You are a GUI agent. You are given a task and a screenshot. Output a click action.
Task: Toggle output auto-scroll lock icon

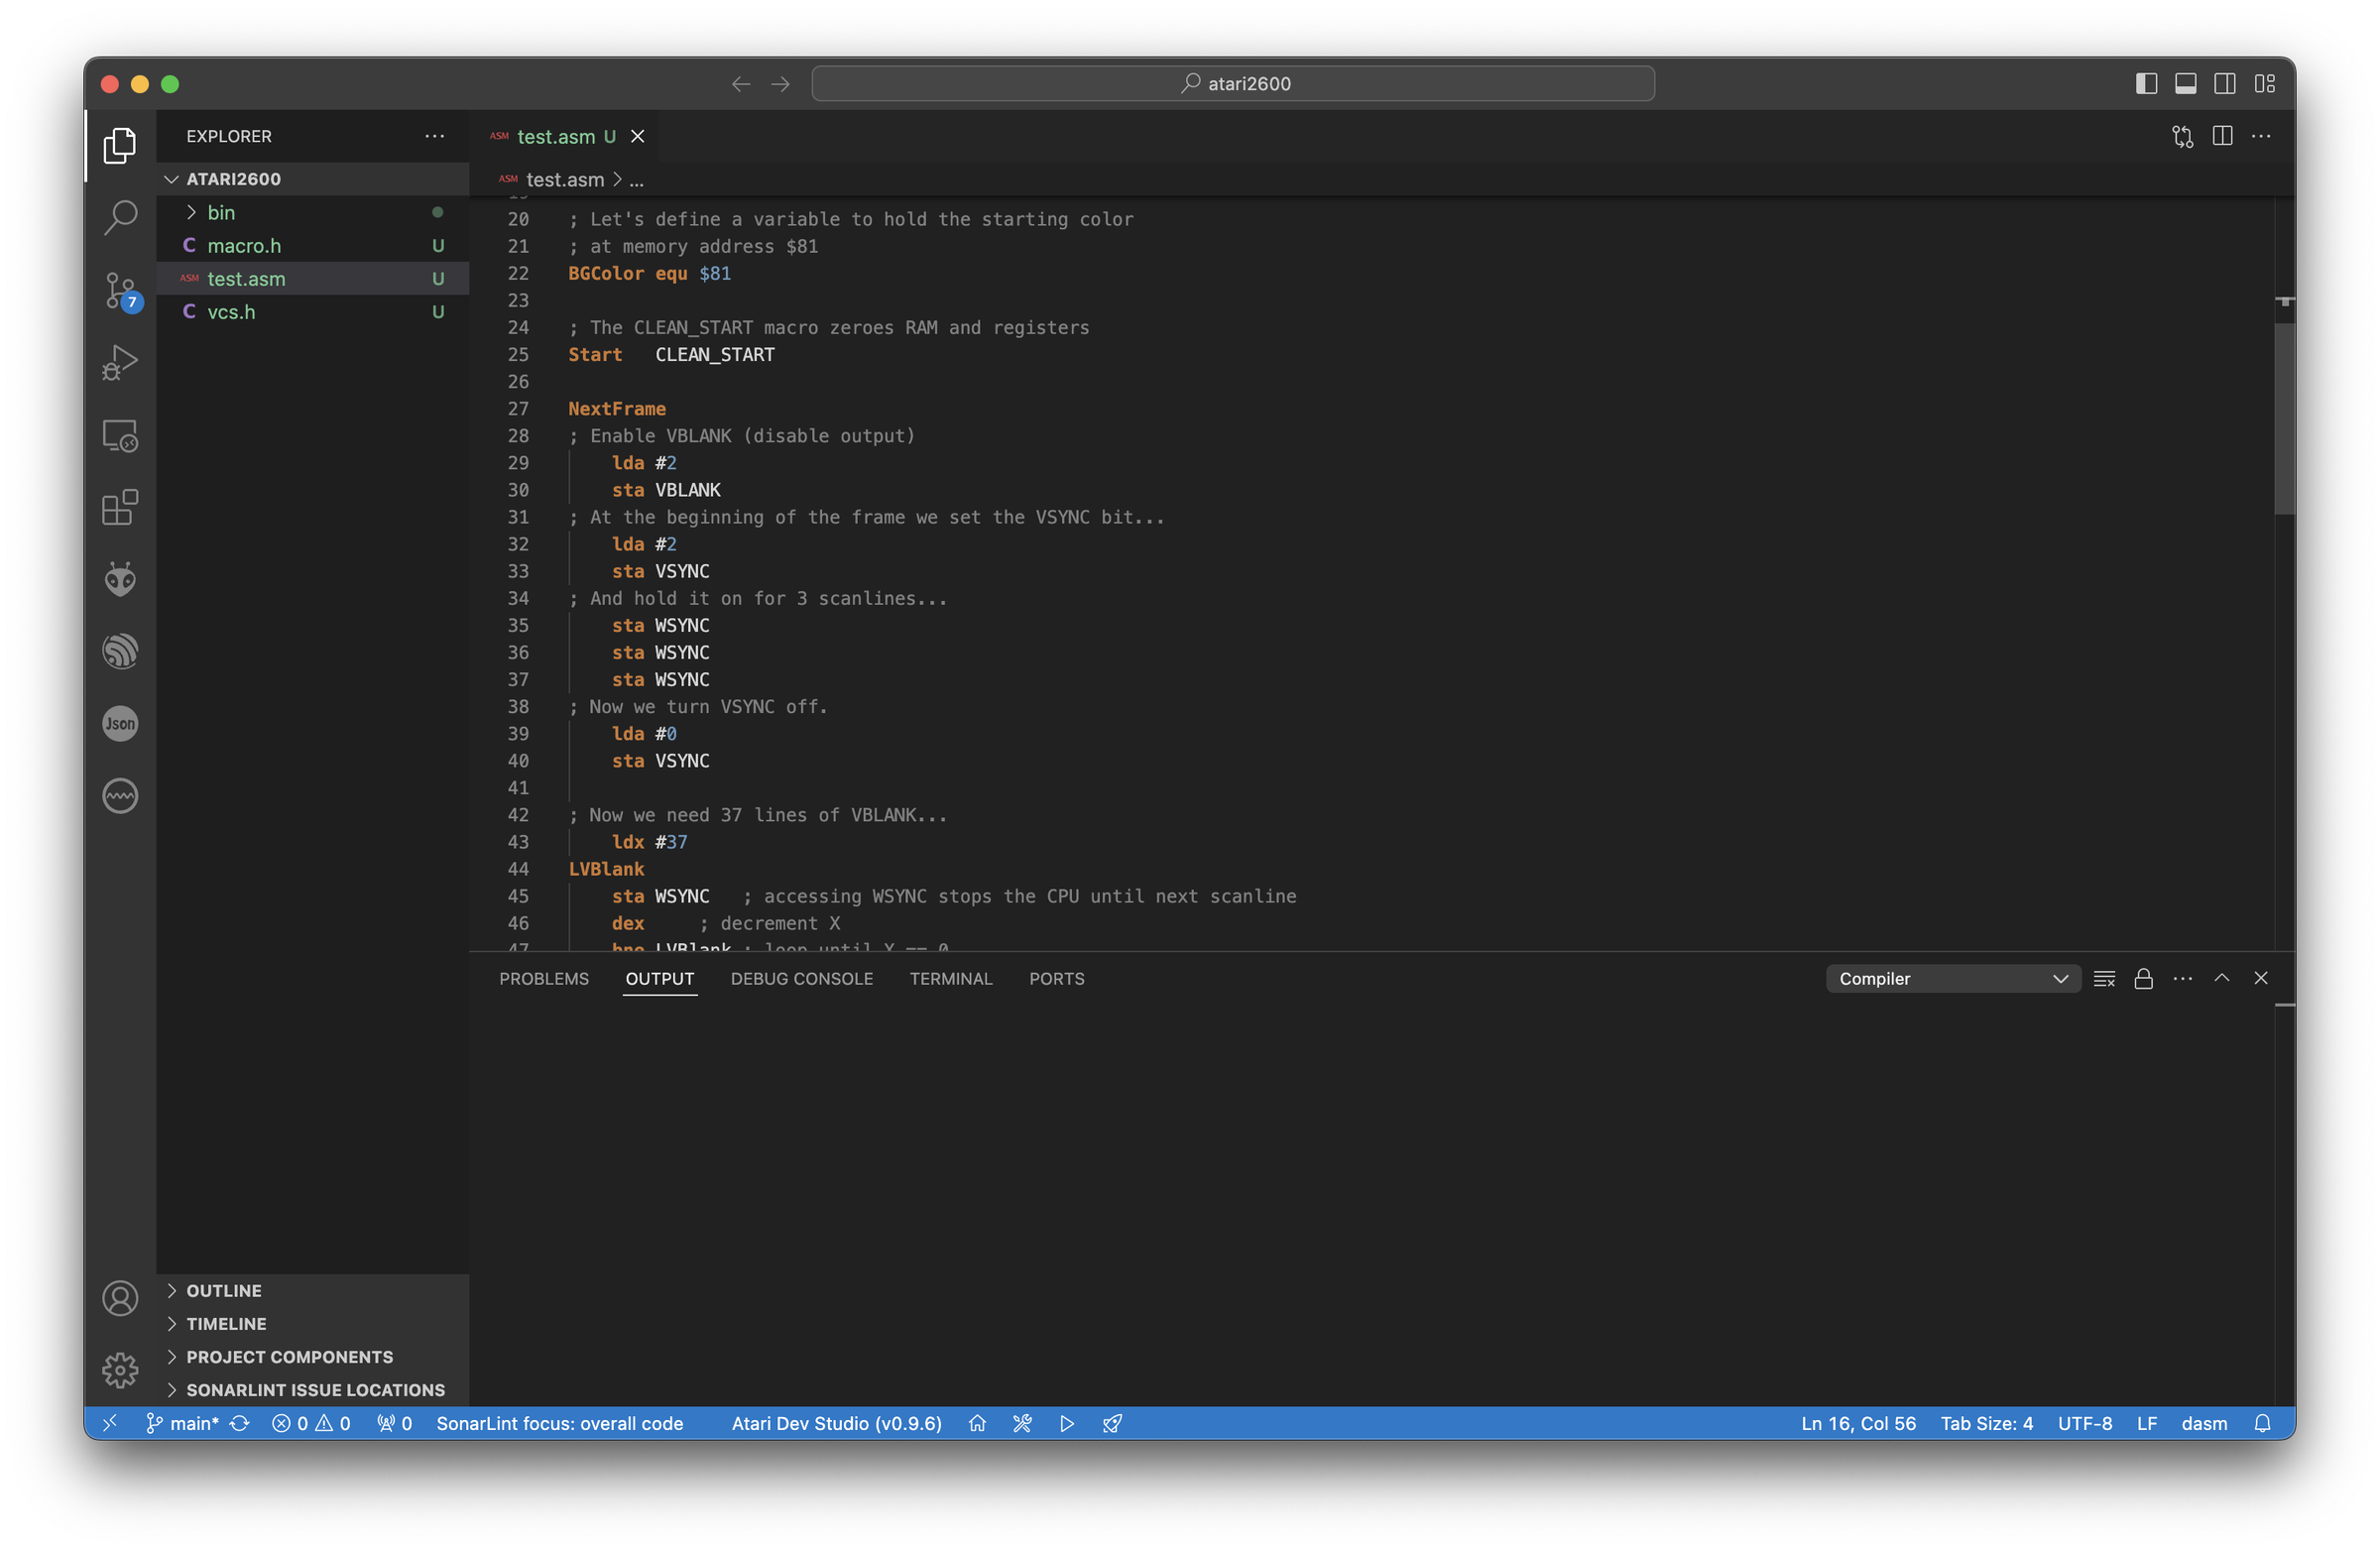click(2143, 979)
